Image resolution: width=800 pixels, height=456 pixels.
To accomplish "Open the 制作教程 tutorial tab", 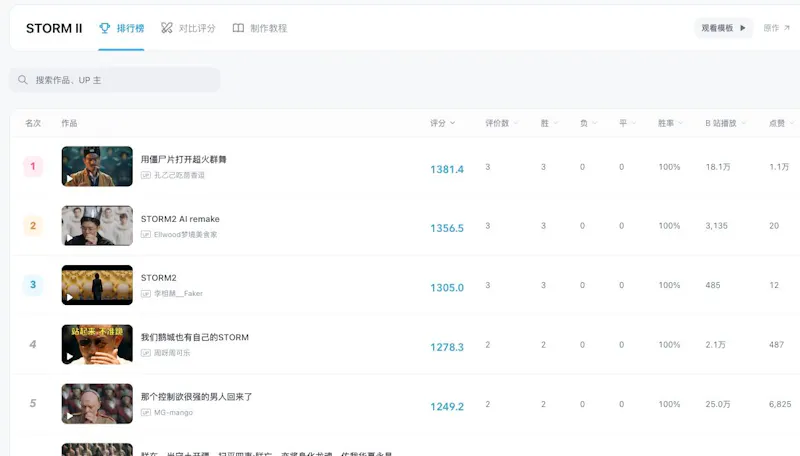I will (x=260, y=28).
